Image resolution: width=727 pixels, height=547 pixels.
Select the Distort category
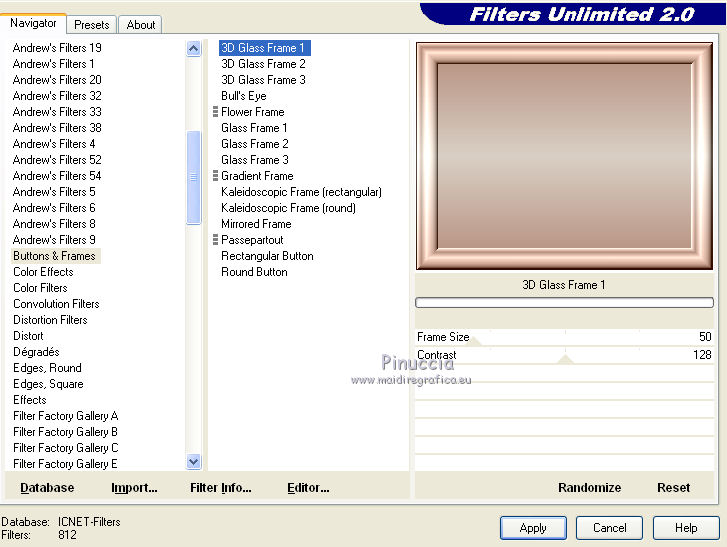tap(28, 336)
